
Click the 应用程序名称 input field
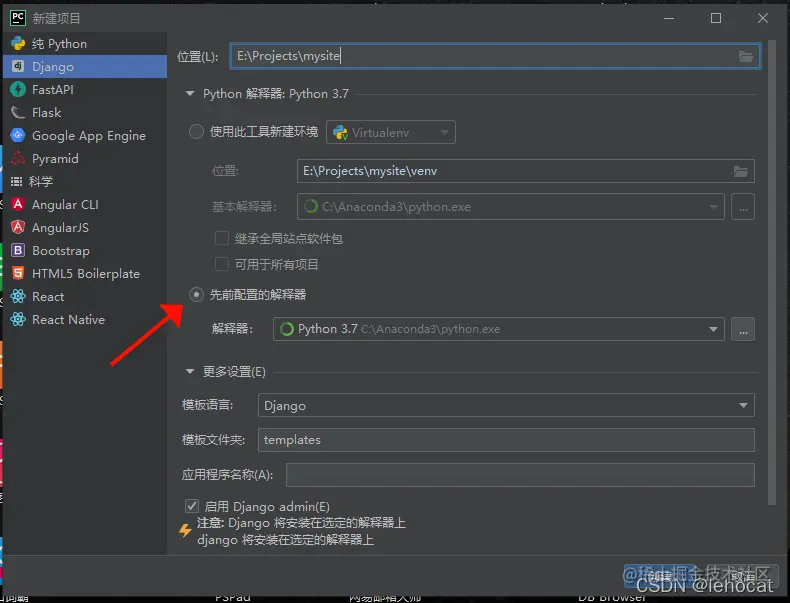click(x=520, y=475)
